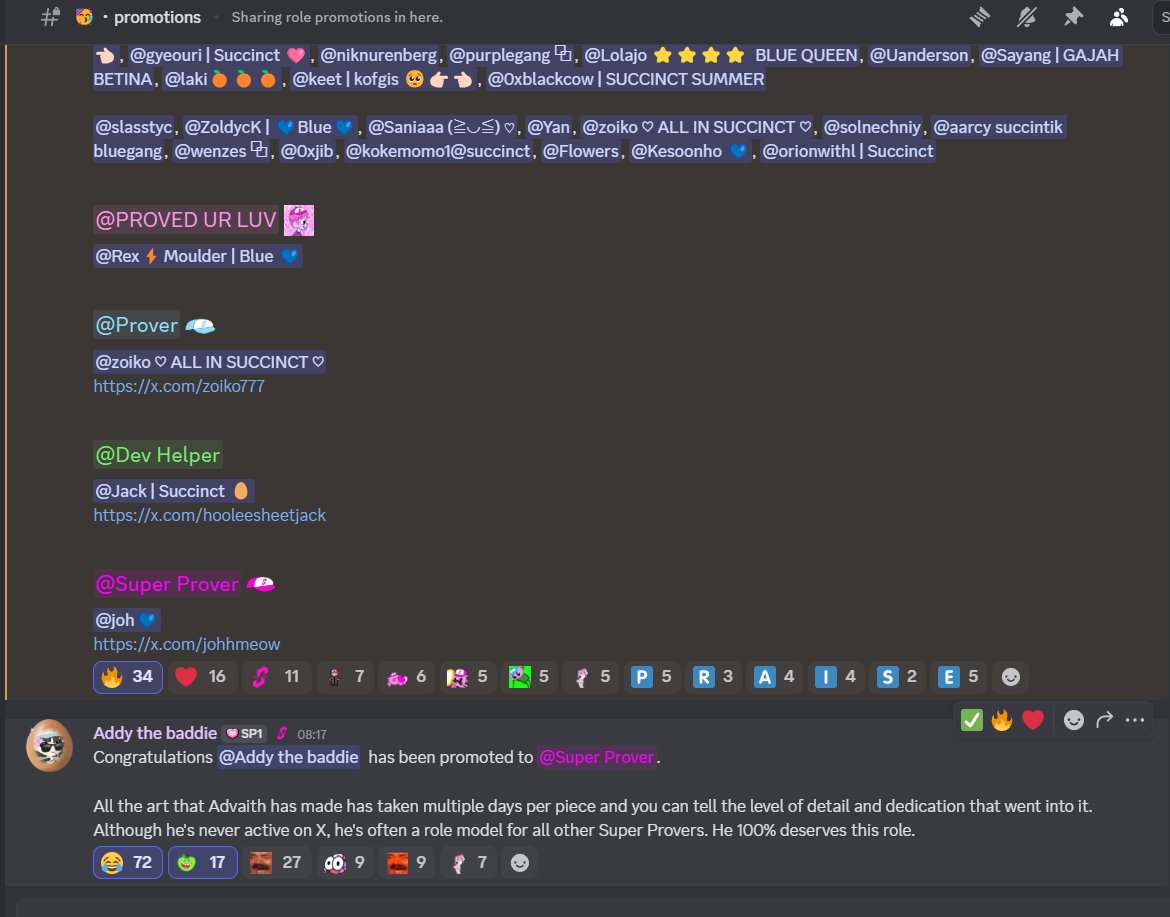This screenshot has height=917, width=1170.
Task: Toggle the letter S reaction showing 2
Action: tap(896, 677)
